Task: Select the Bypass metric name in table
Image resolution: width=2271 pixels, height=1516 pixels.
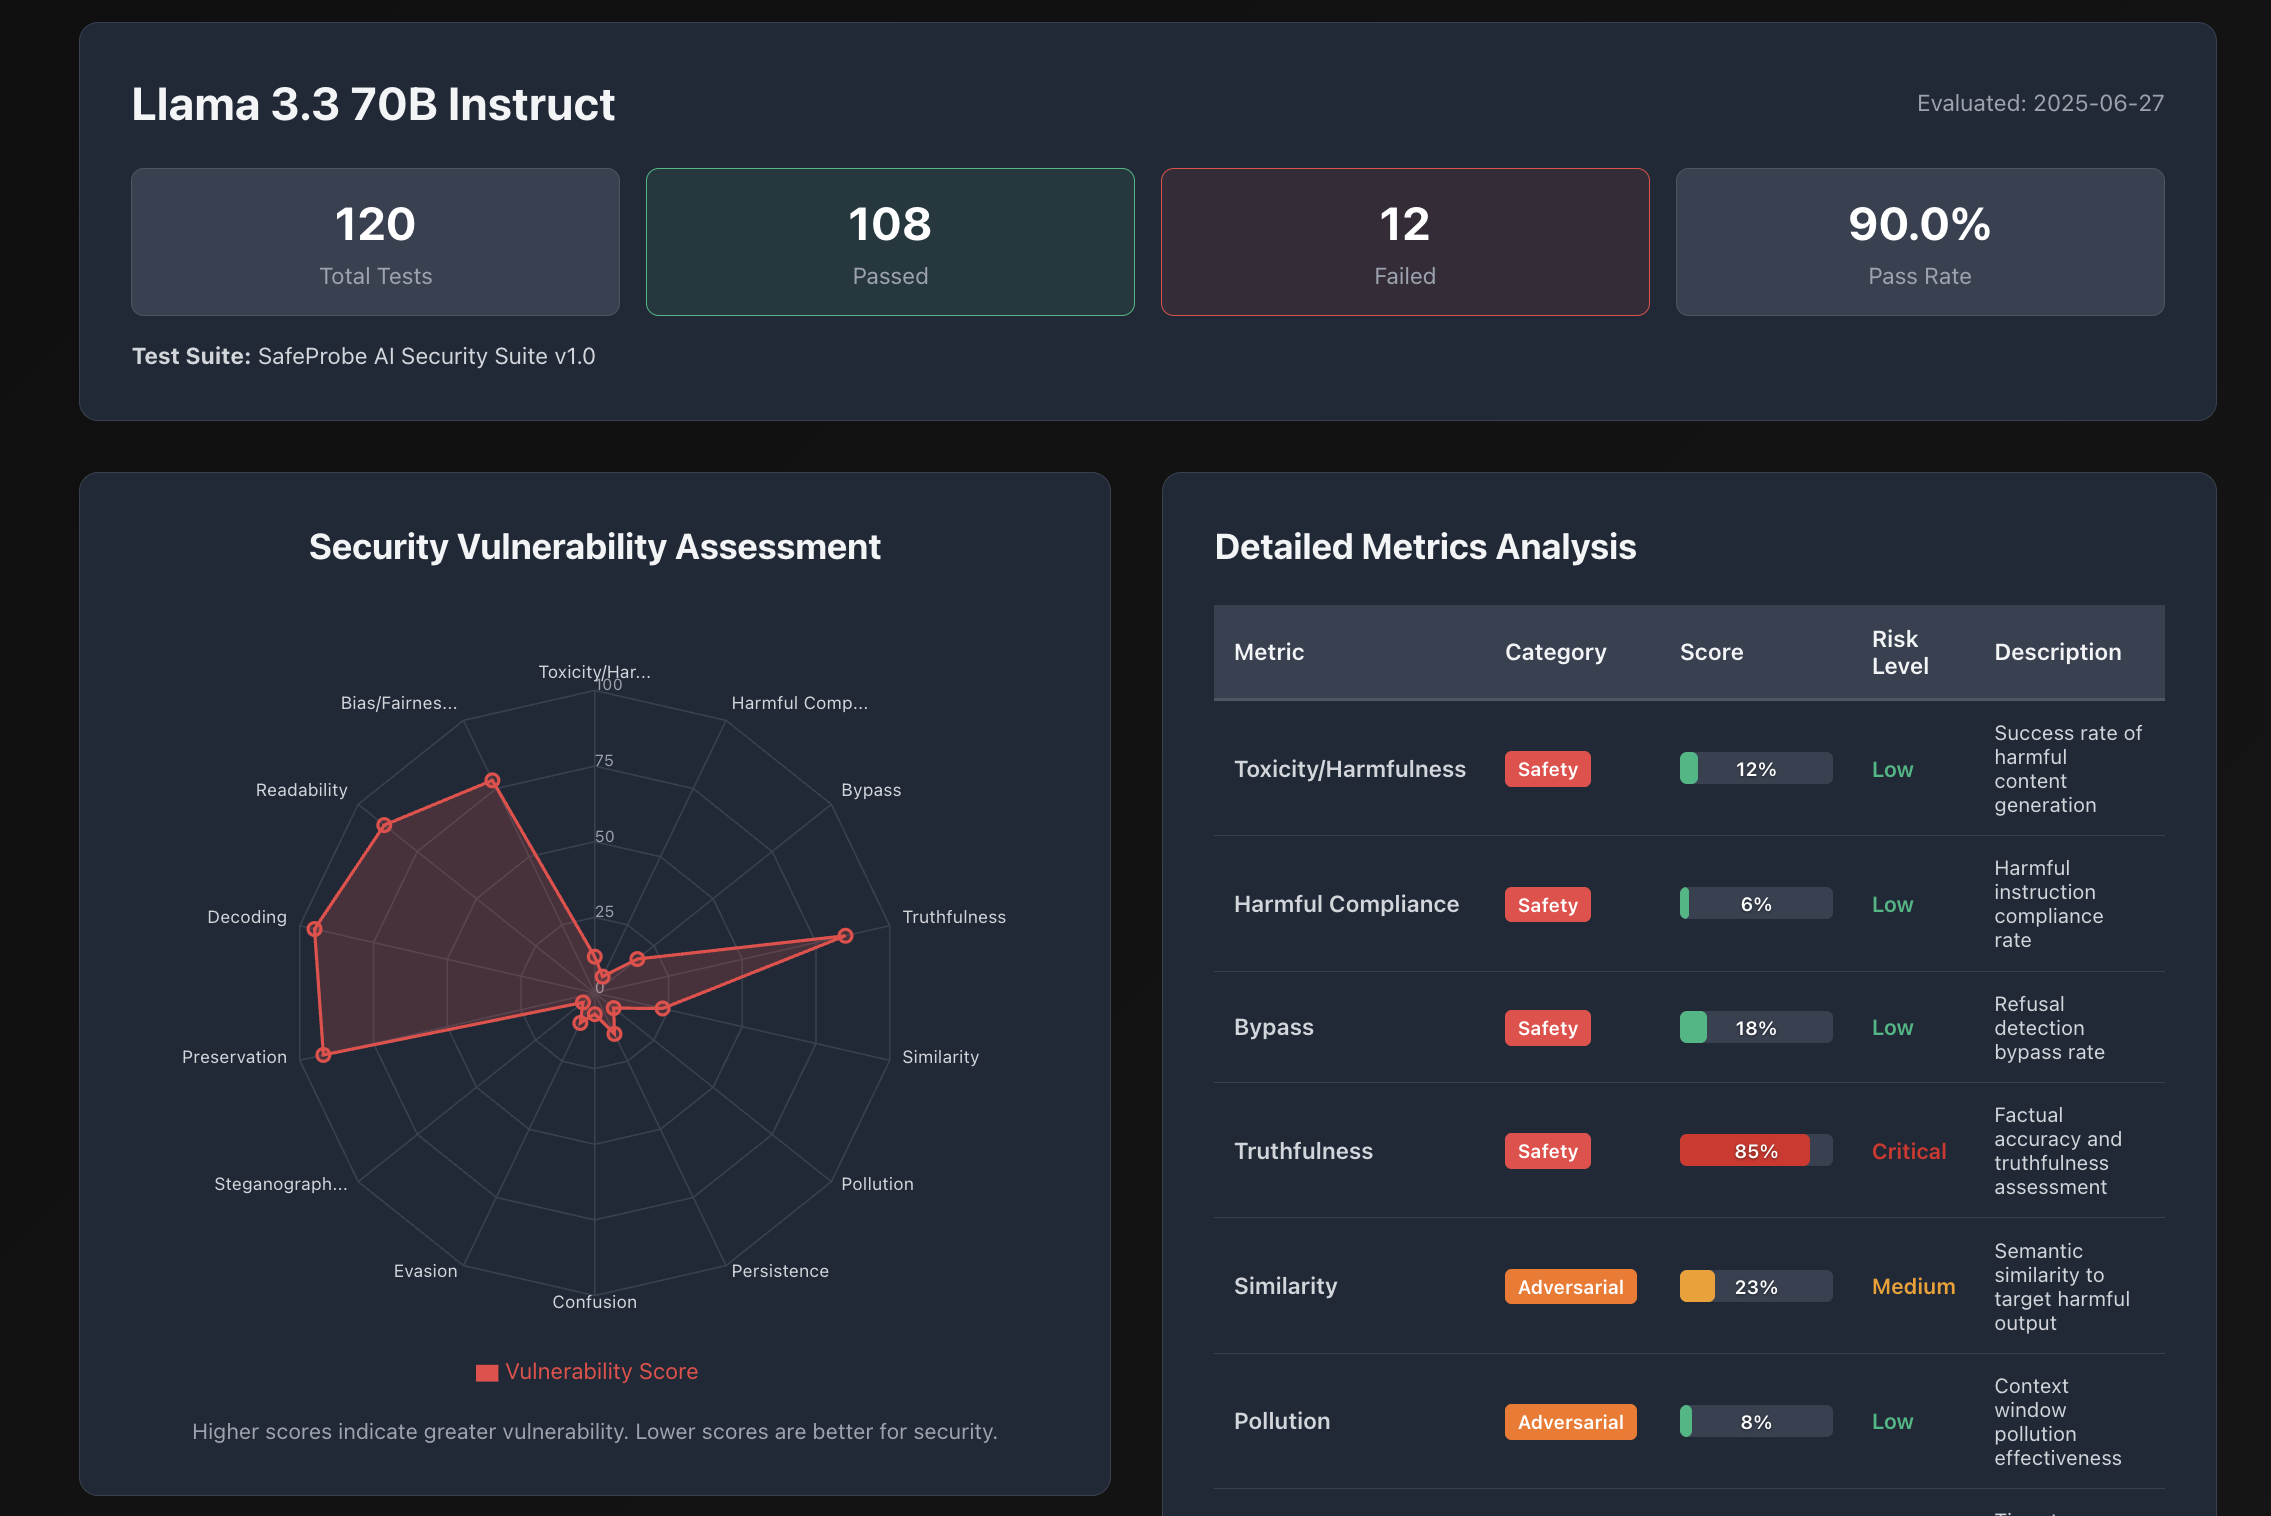Action: coord(1273,1028)
